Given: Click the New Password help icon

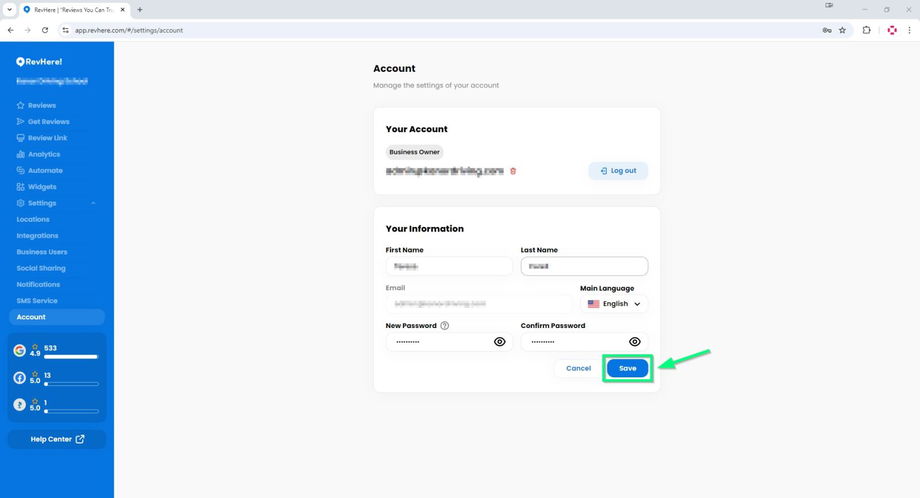Looking at the screenshot, I should (x=445, y=326).
